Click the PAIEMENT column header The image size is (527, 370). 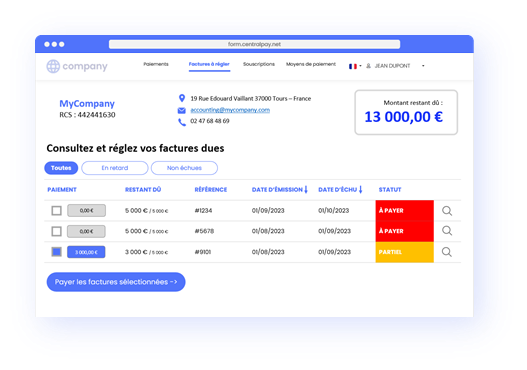click(x=62, y=190)
